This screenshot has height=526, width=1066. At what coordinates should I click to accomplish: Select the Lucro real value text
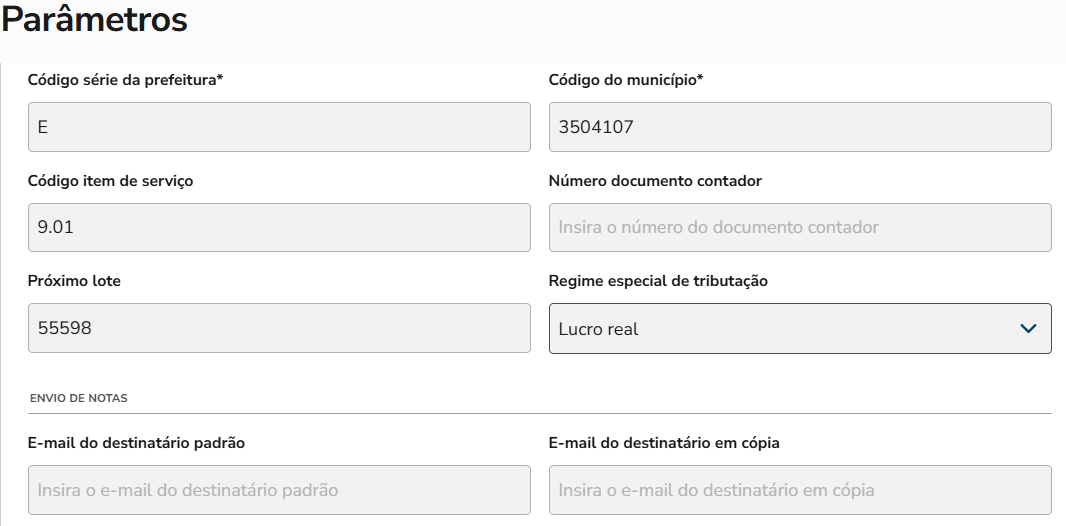coord(598,329)
